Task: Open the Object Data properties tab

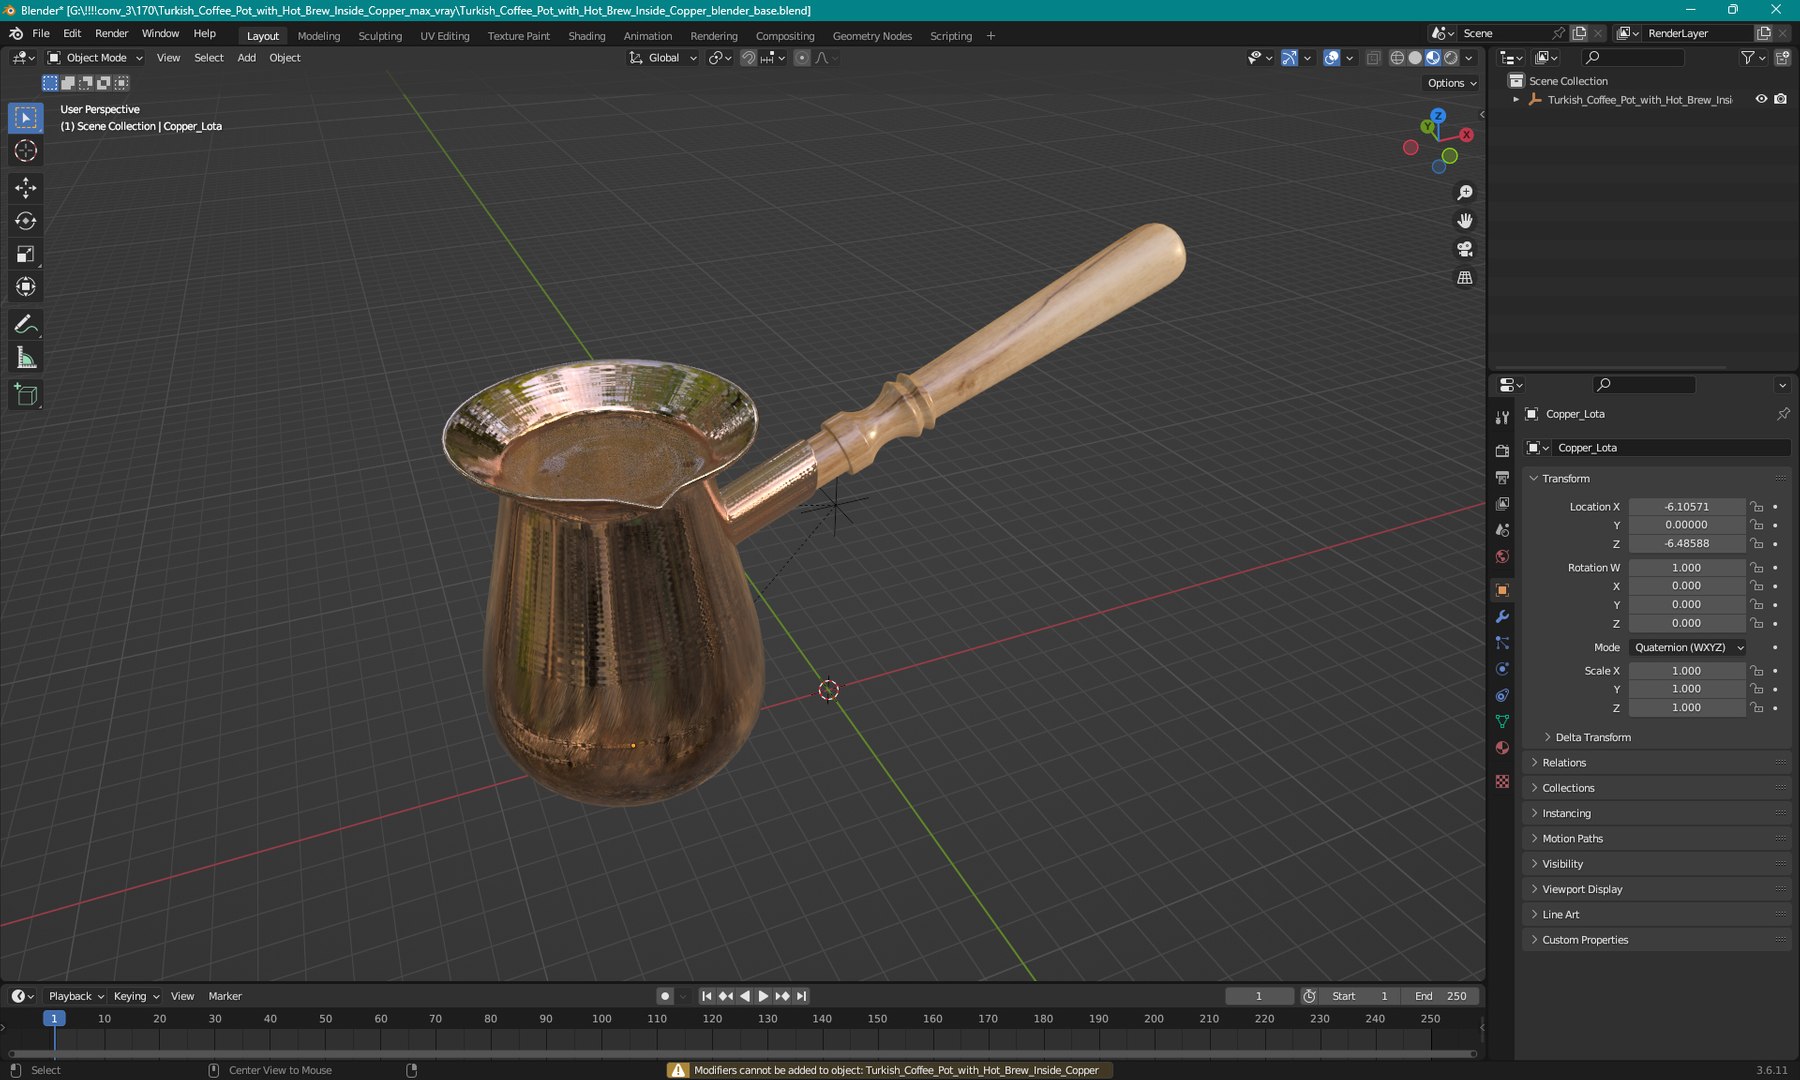Action: 1502,721
